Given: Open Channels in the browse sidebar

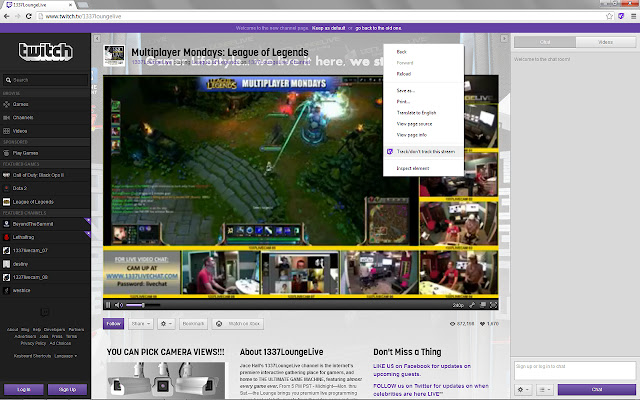Looking at the screenshot, I should (45, 118).
